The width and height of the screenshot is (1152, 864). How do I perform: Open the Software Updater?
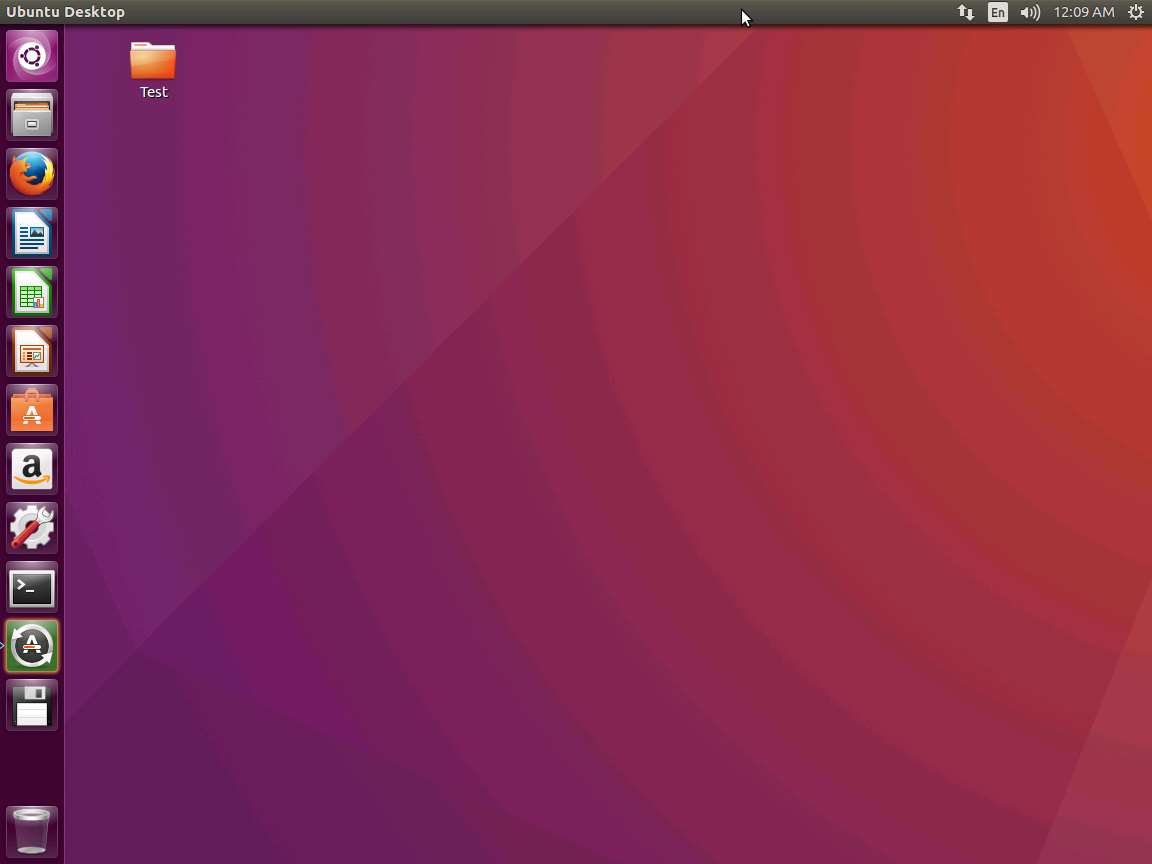coord(32,646)
